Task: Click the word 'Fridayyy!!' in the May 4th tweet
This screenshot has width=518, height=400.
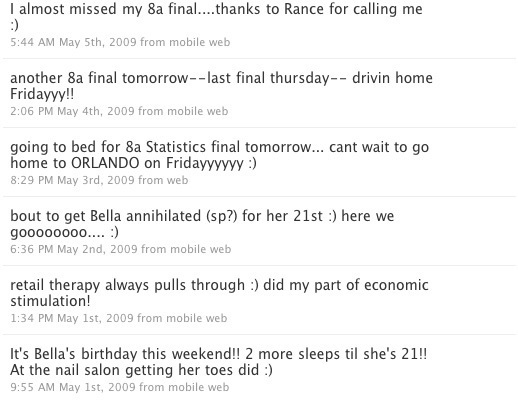Action: coord(42,94)
